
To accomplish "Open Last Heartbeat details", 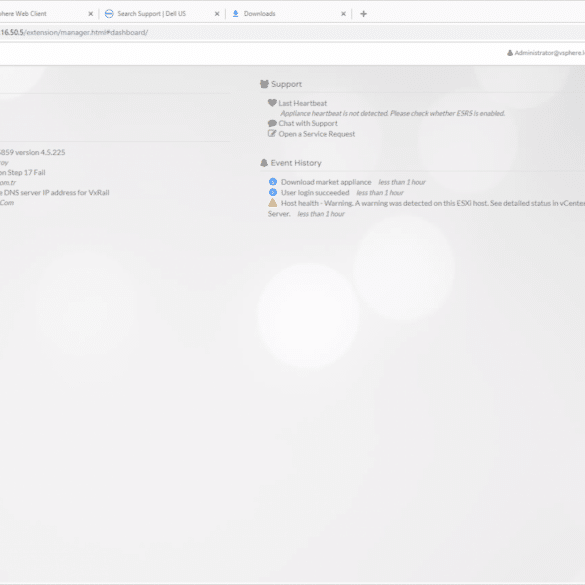I will pyautogui.click(x=303, y=103).
